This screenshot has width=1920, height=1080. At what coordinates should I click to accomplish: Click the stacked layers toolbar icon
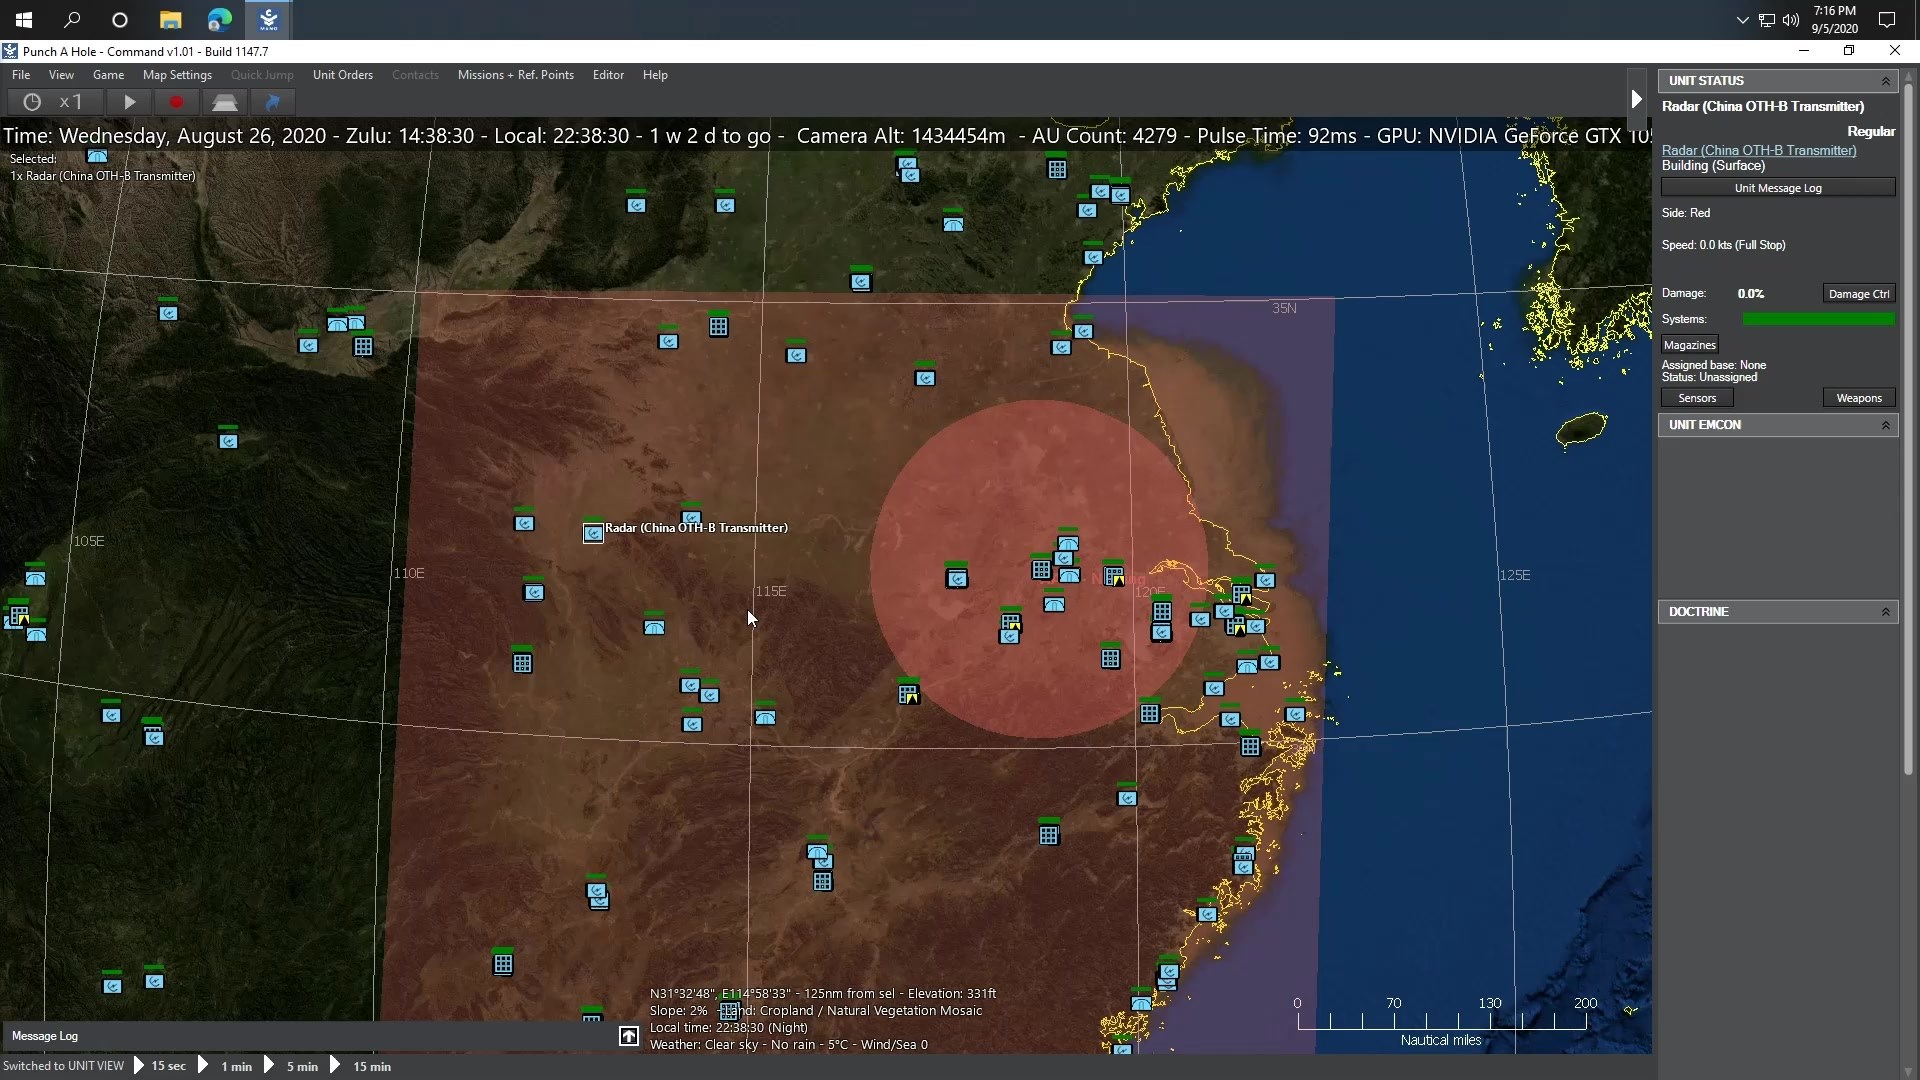[x=224, y=102]
